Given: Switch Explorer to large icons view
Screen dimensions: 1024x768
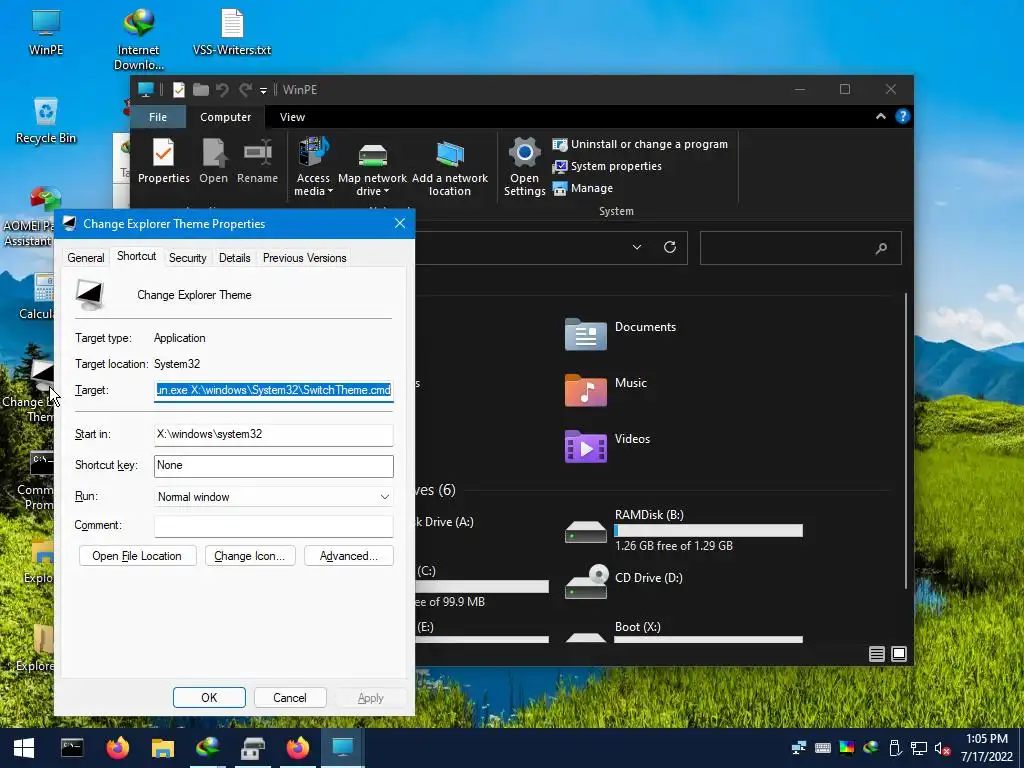Looking at the screenshot, I should 899,654.
